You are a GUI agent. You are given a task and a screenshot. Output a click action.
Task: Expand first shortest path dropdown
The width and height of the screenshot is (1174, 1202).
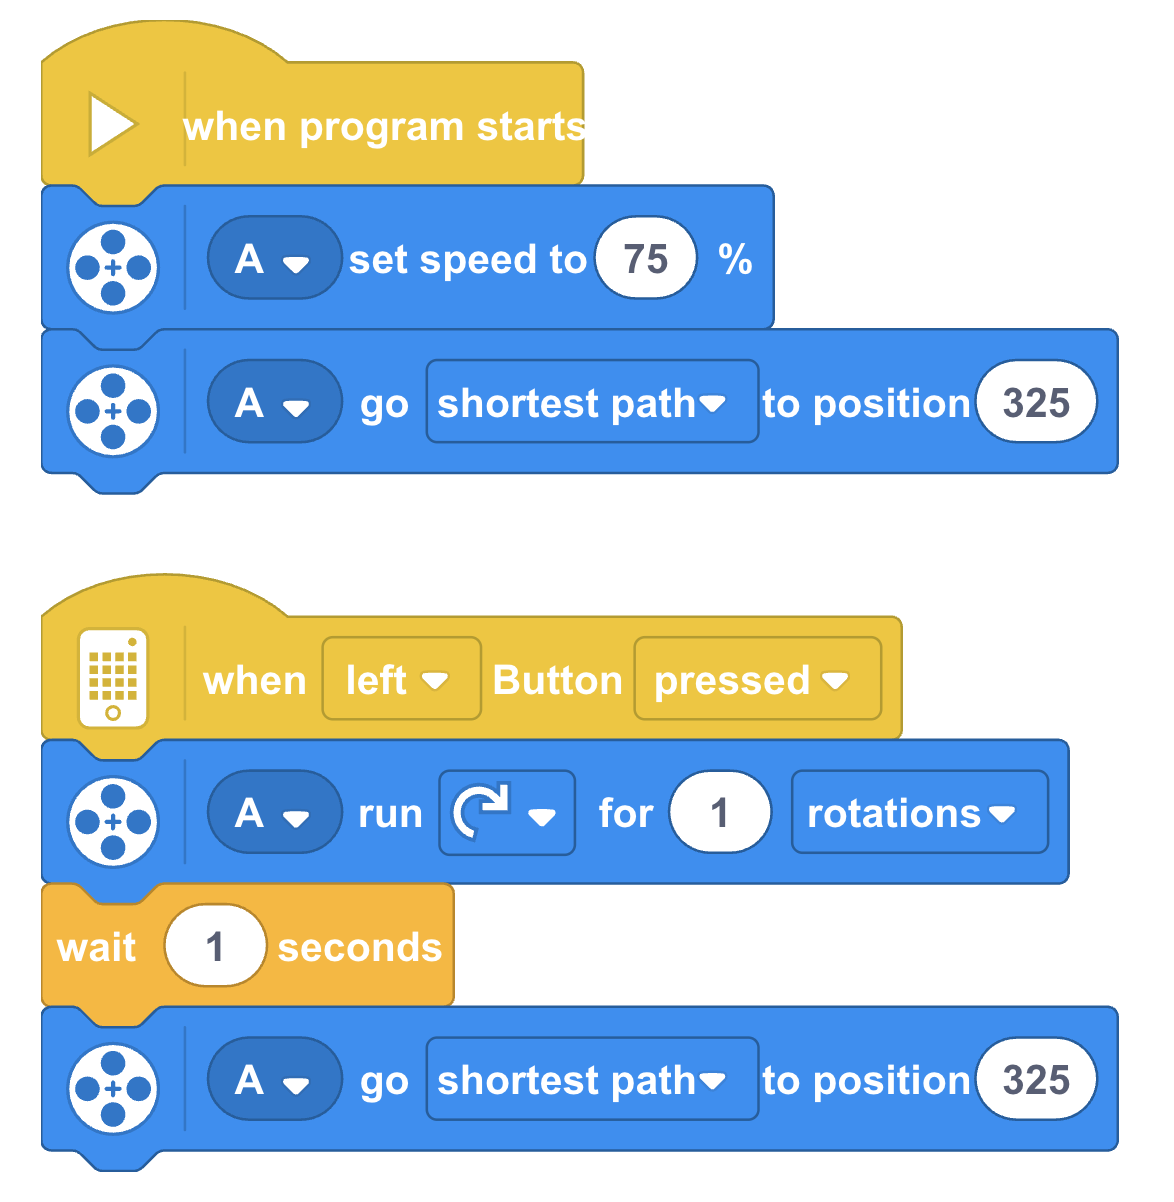tap(592, 402)
